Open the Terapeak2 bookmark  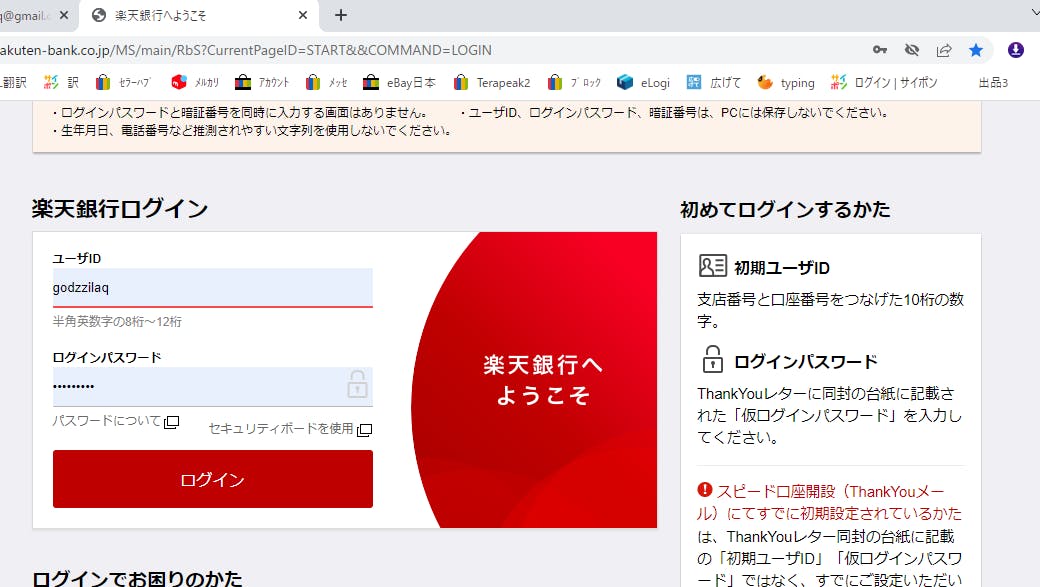(492, 82)
